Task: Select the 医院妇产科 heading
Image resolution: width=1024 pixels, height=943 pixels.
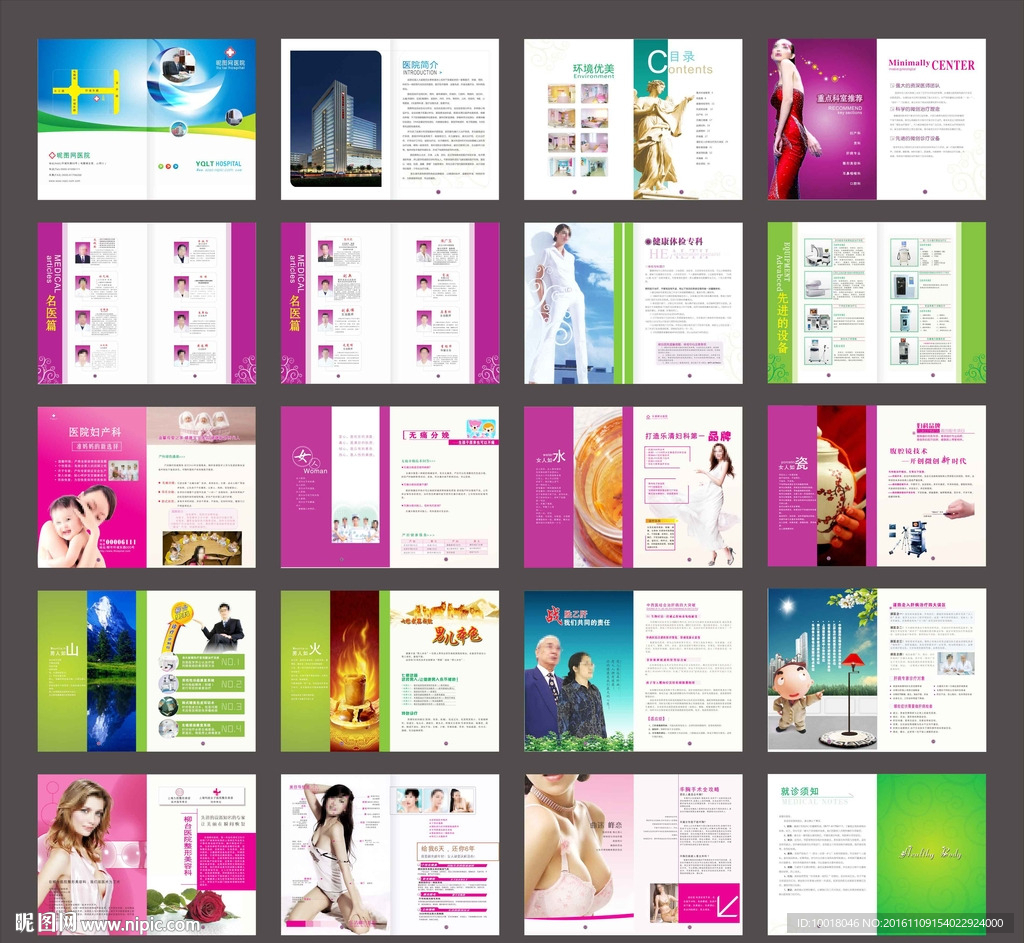Action: (95, 432)
